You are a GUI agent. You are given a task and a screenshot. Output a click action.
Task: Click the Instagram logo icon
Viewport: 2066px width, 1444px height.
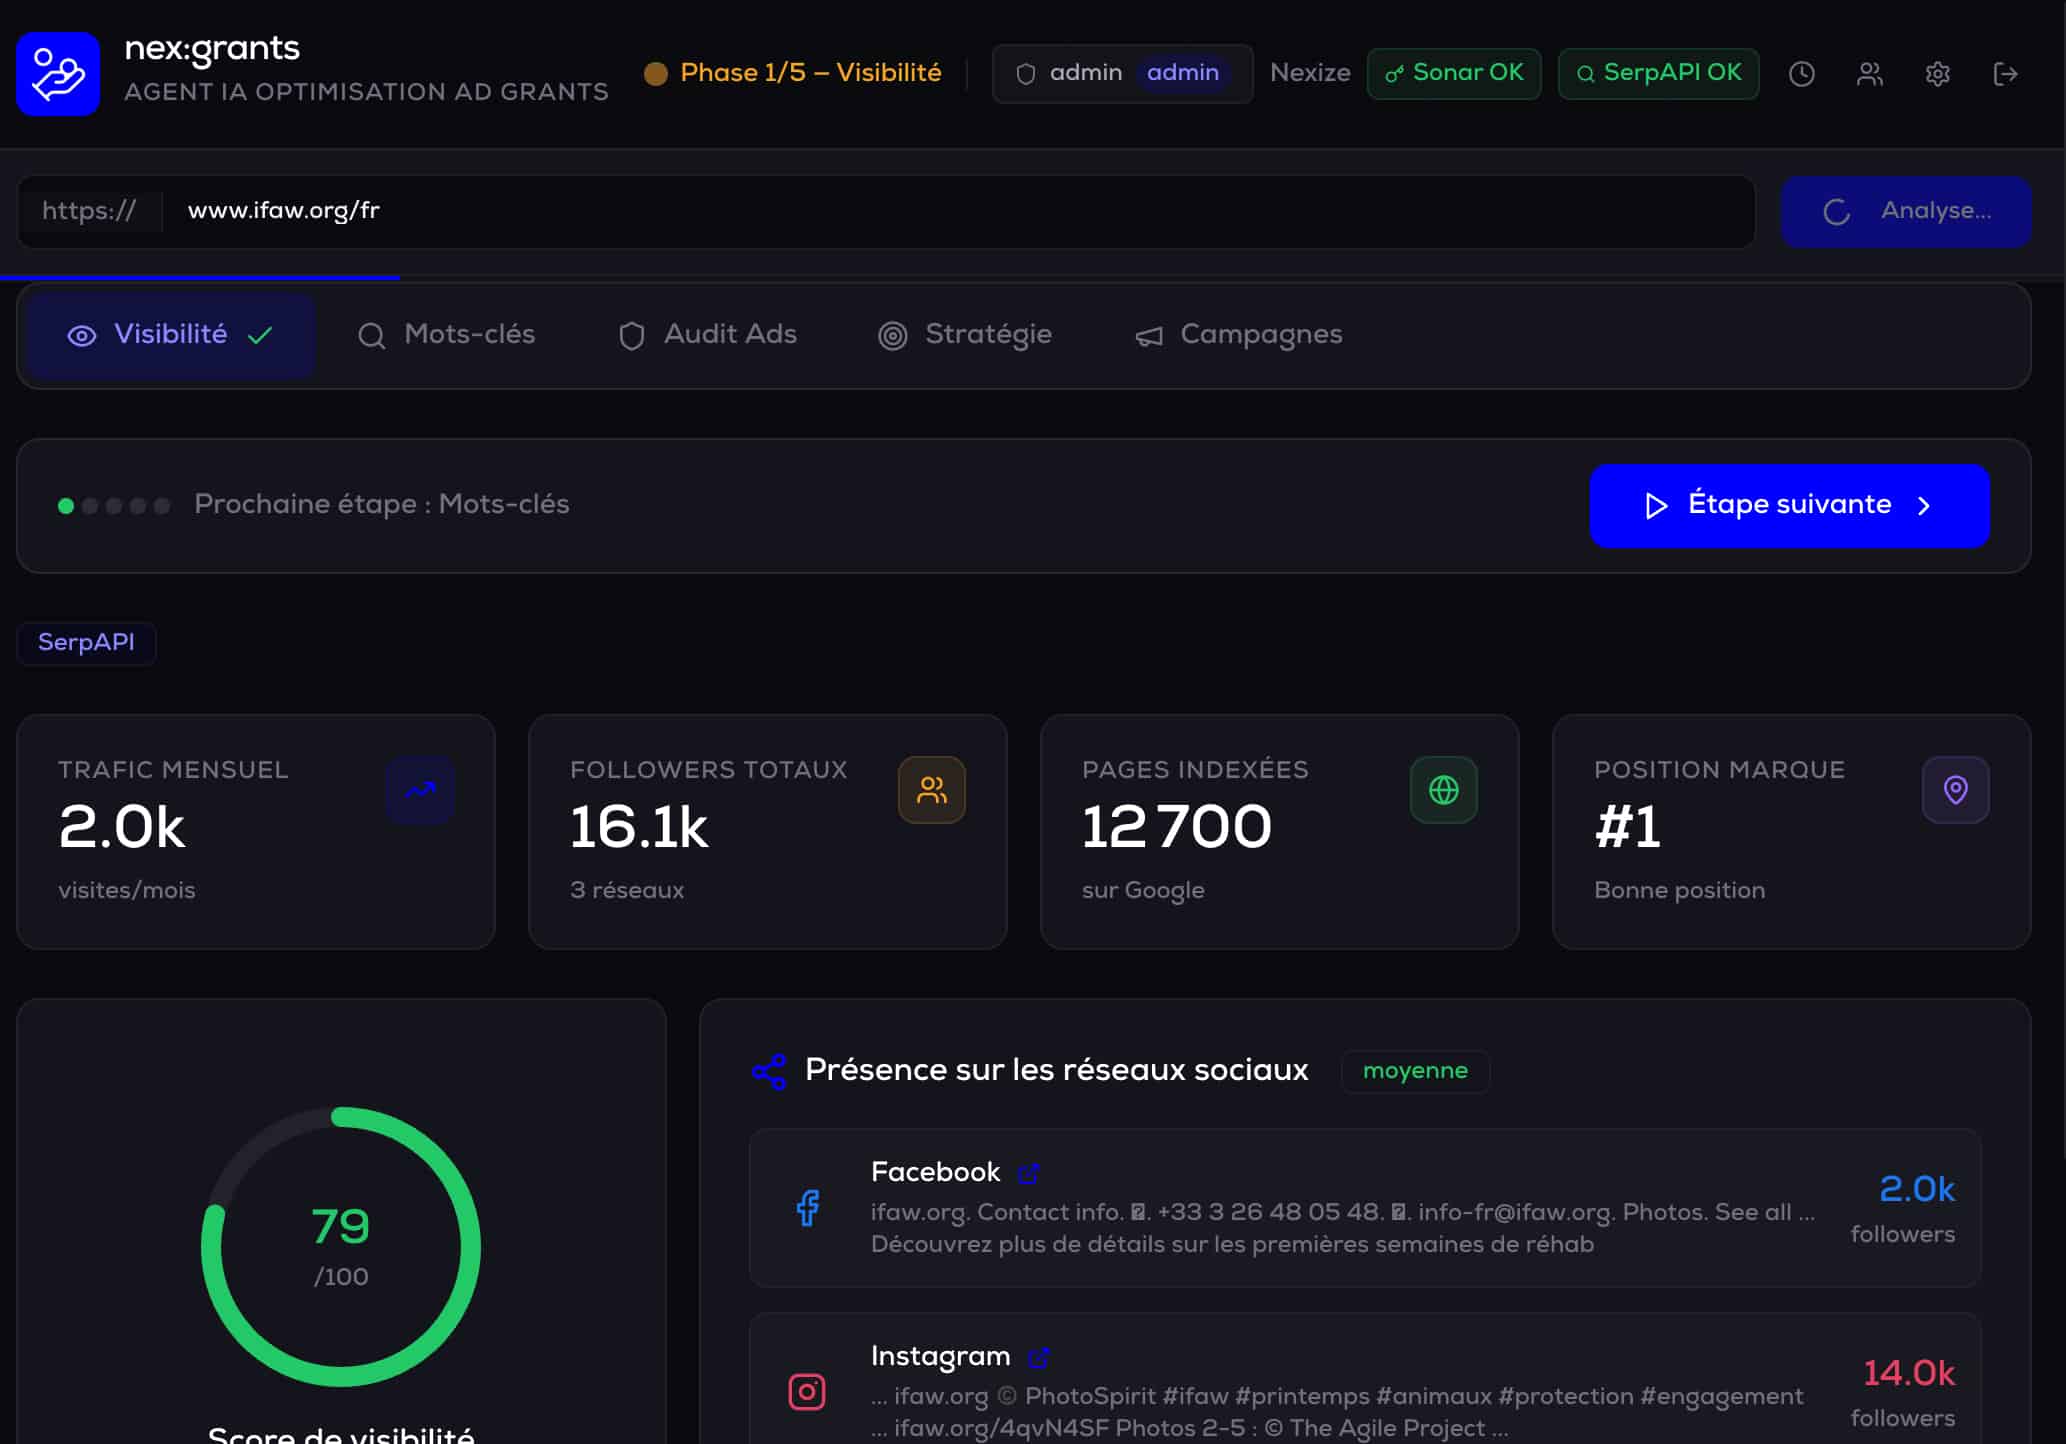click(807, 1392)
